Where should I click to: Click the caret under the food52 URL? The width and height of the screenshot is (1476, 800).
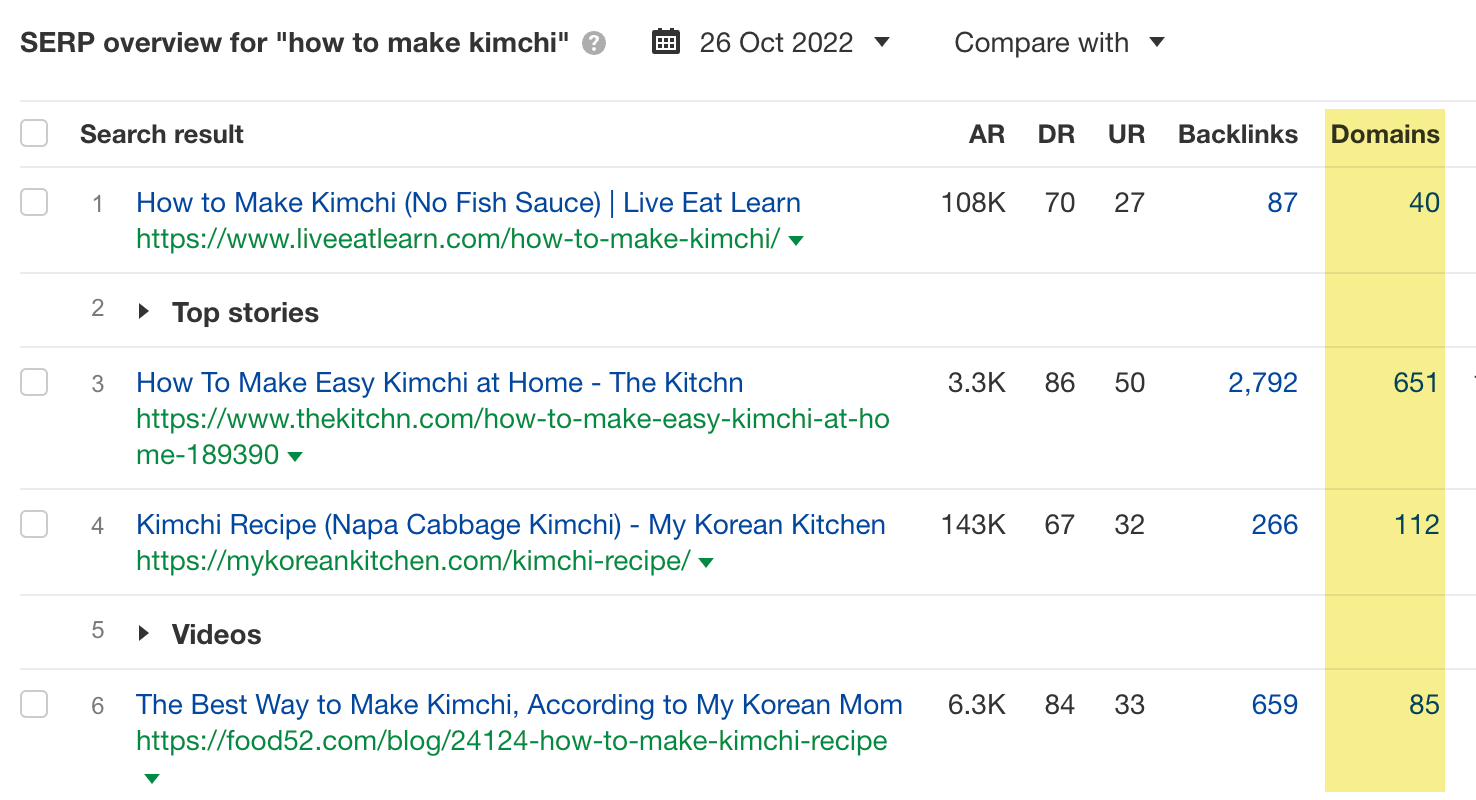[150, 778]
